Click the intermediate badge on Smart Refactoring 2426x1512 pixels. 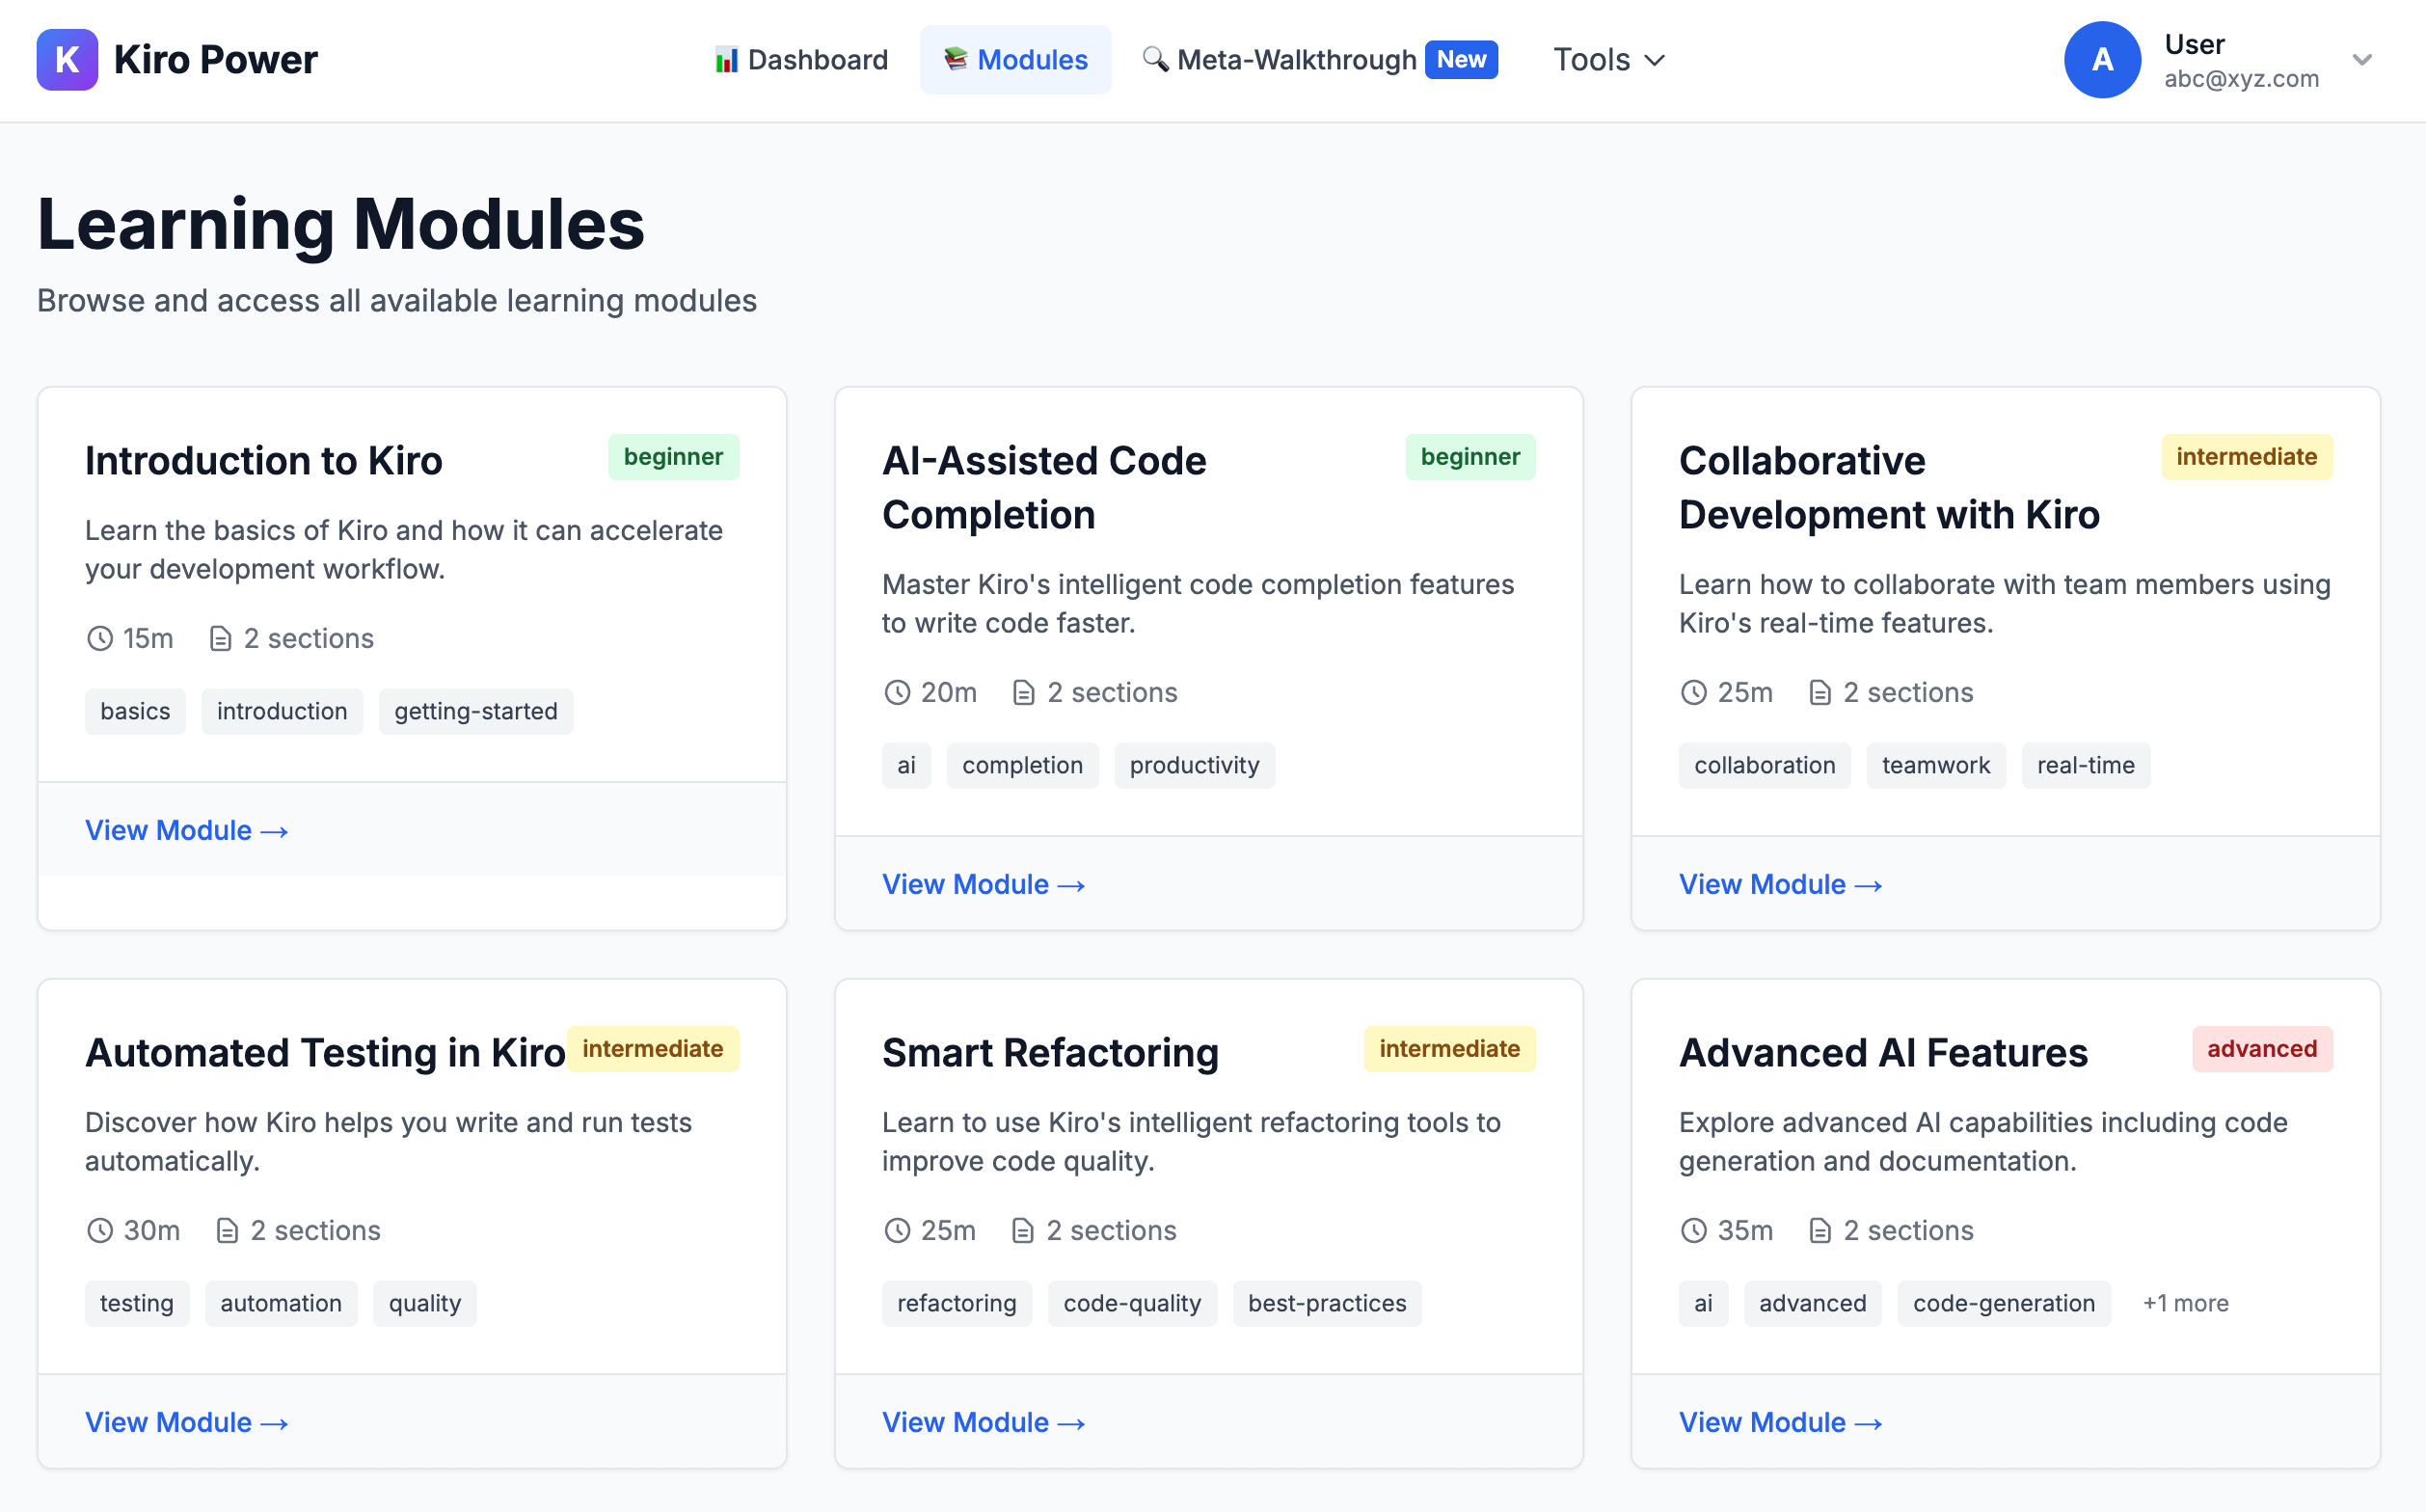pos(1449,1049)
